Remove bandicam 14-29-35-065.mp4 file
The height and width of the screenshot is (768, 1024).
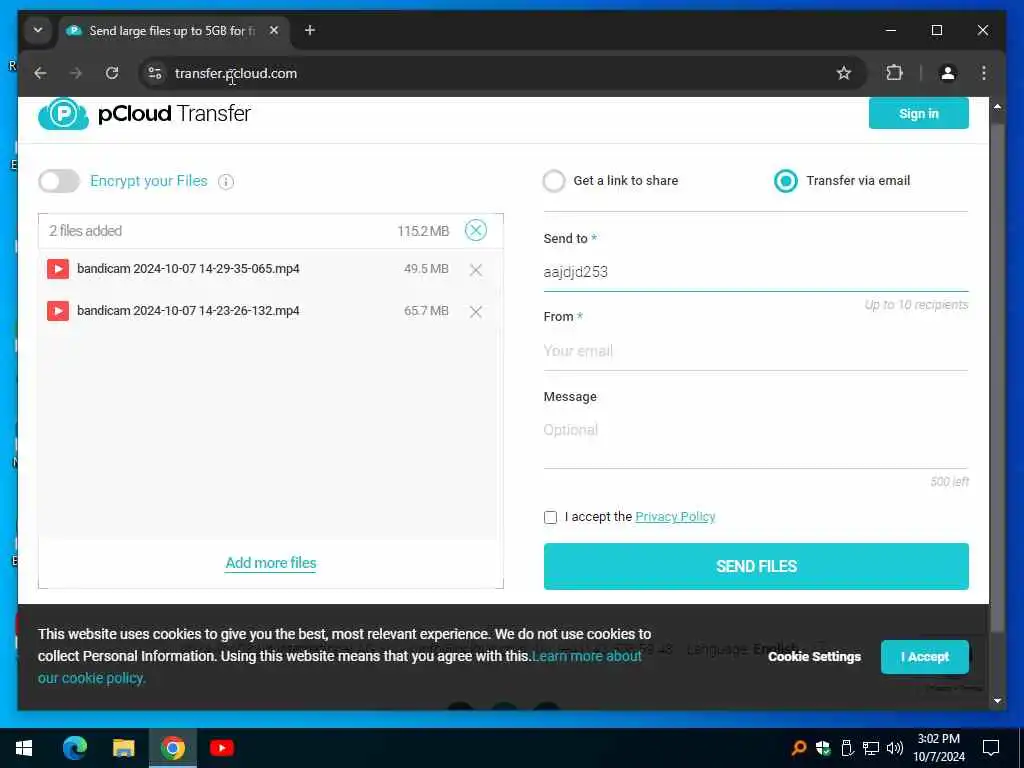tap(475, 270)
